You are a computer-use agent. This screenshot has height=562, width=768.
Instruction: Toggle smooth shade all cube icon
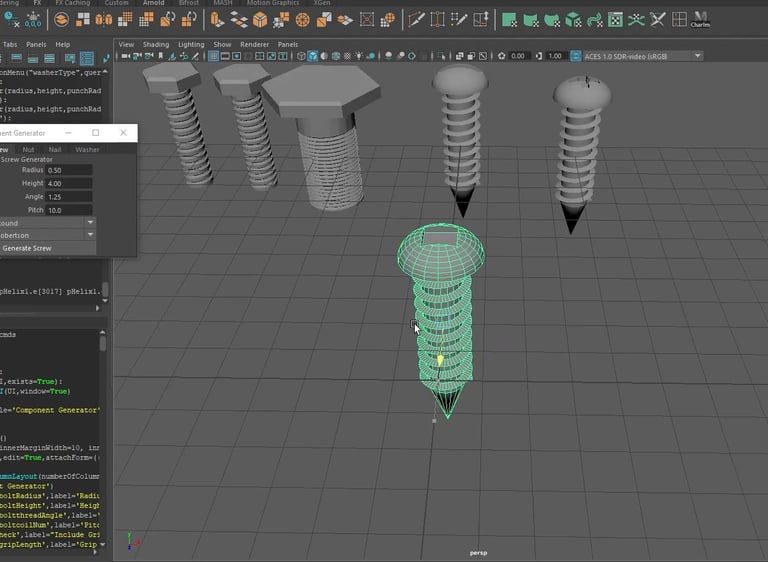[x=312, y=56]
